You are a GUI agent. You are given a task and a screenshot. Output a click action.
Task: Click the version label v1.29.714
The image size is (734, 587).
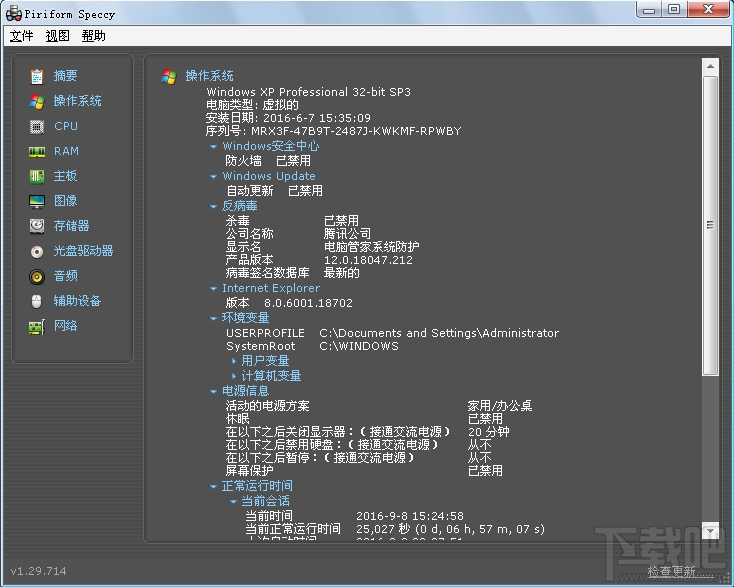pos(38,571)
